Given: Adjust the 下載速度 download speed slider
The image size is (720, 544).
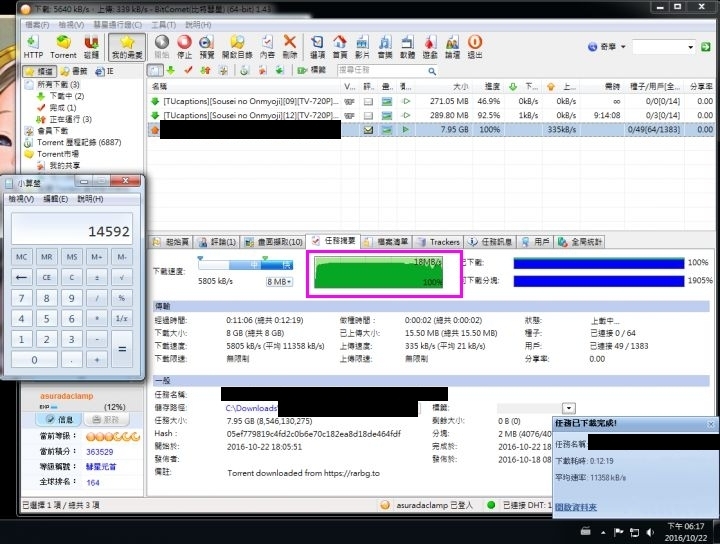Looking at the screenshot, I should point(246,264).
